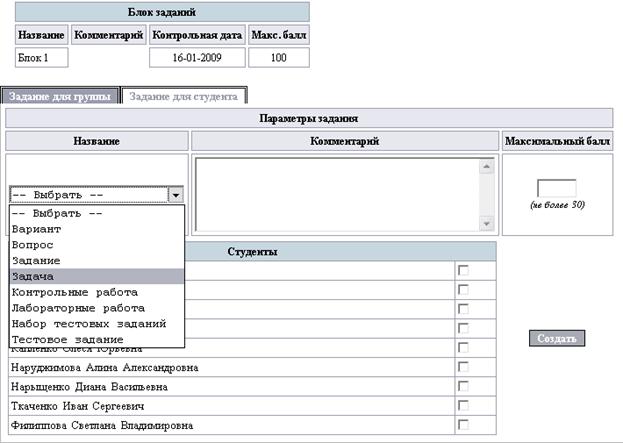623x443 pixels.
Task: Enable checkbox for Ткаченко Иван Сергеевич
Action: [462, 405]
